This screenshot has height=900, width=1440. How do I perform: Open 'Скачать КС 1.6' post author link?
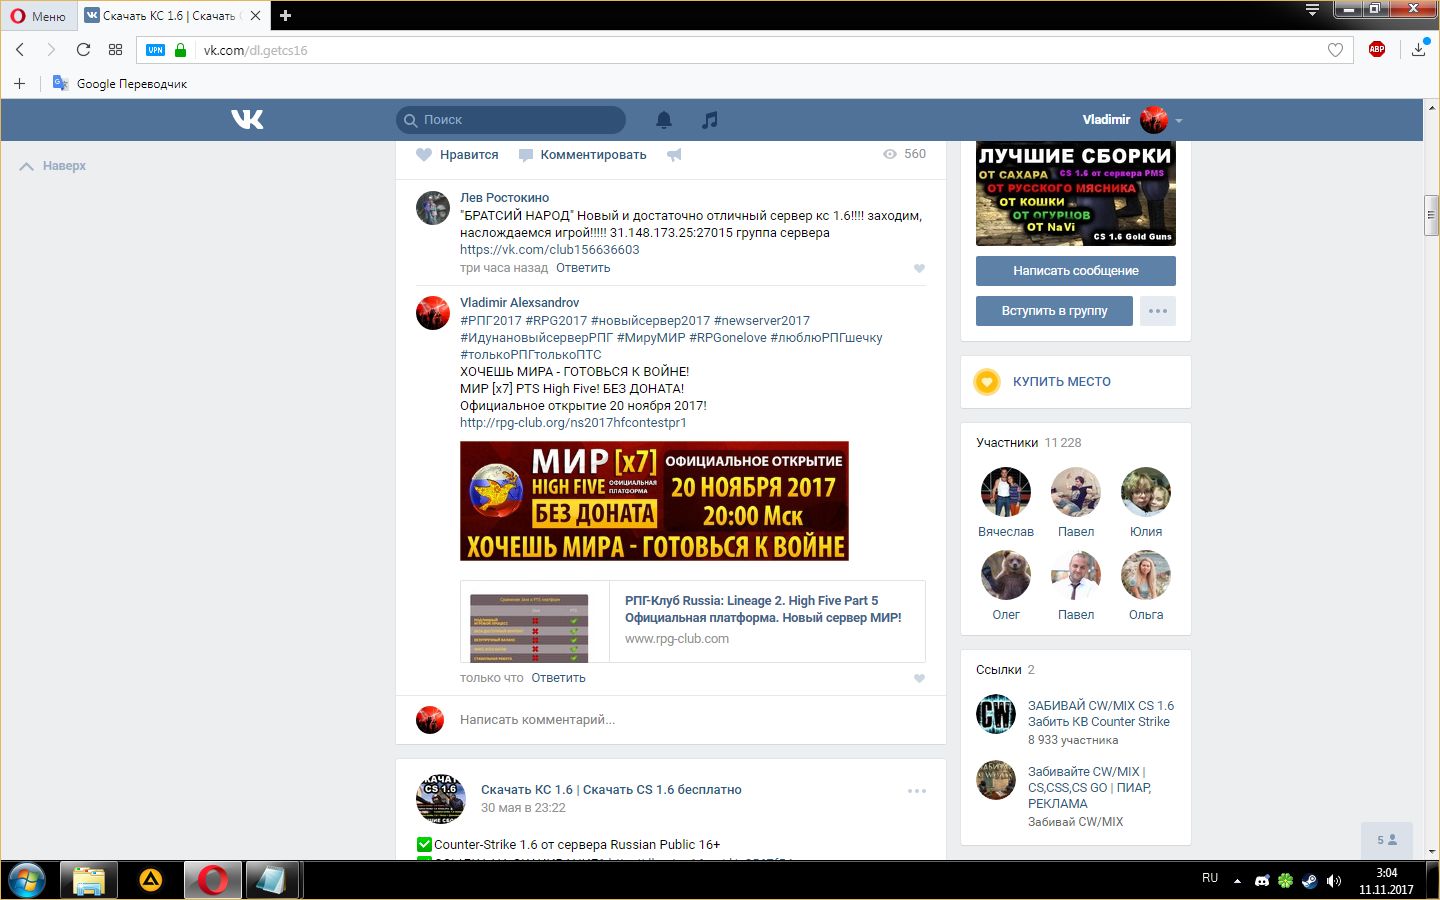tap(611, 790)
